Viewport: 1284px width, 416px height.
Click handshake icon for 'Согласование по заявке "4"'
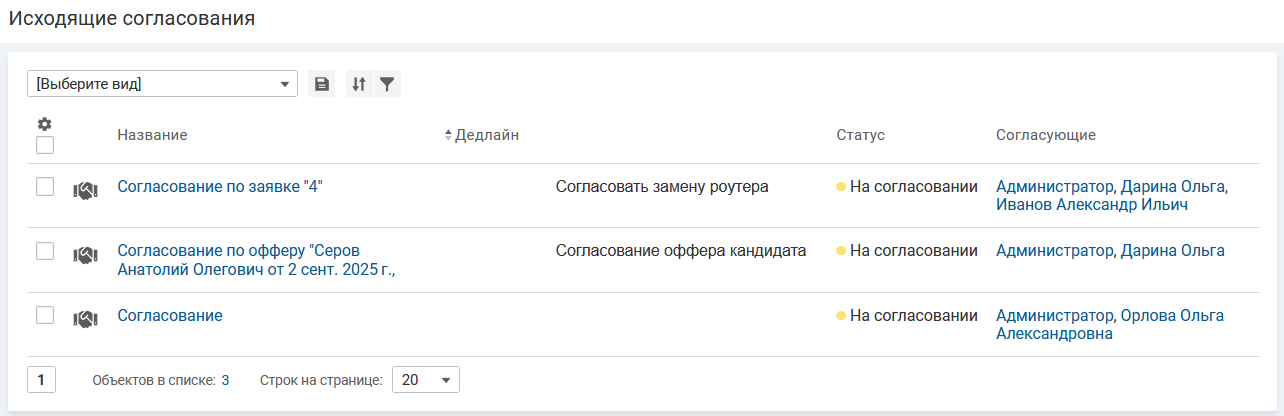(85, 190)
